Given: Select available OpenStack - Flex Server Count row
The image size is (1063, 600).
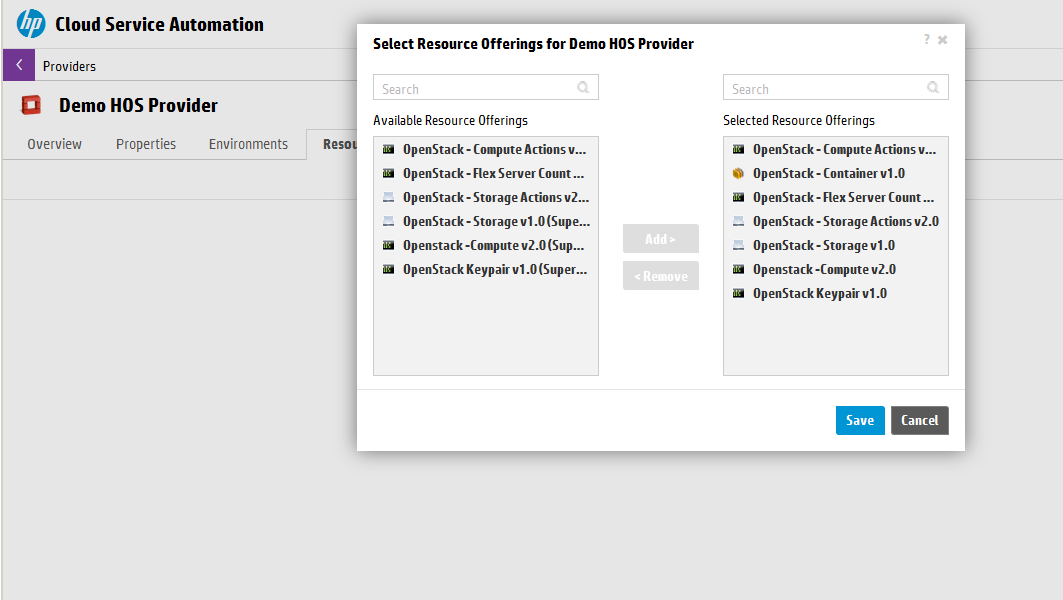Looking at the screenshot, I should tap(485, 174).
